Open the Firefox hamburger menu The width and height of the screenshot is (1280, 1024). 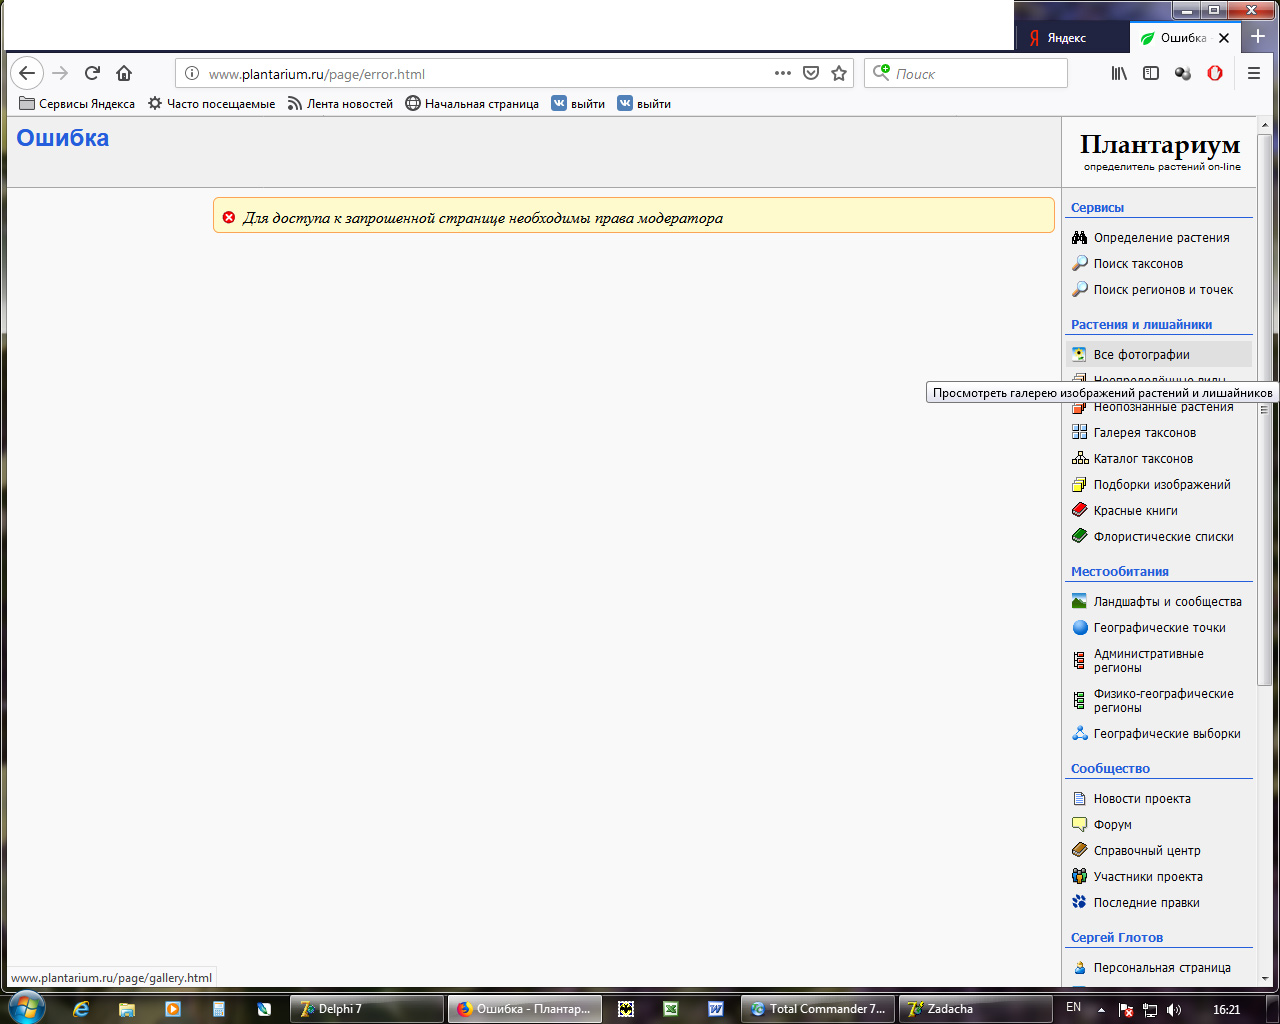point(1253,73)
